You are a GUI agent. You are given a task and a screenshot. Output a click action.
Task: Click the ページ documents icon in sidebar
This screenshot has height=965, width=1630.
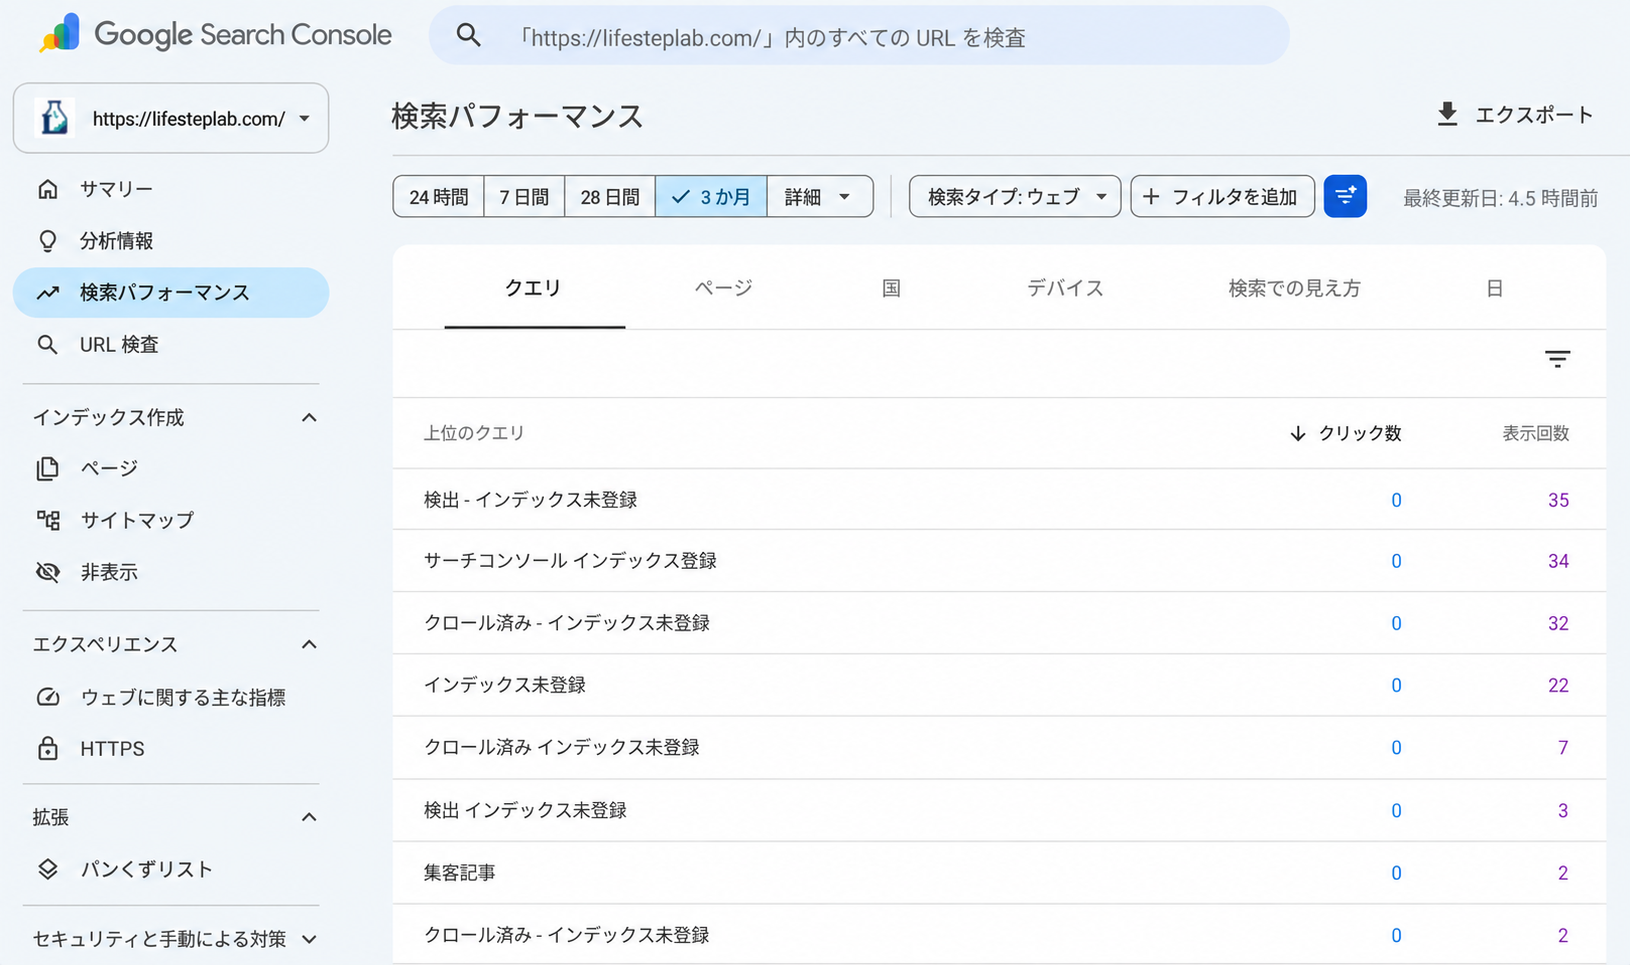[47, 468]
